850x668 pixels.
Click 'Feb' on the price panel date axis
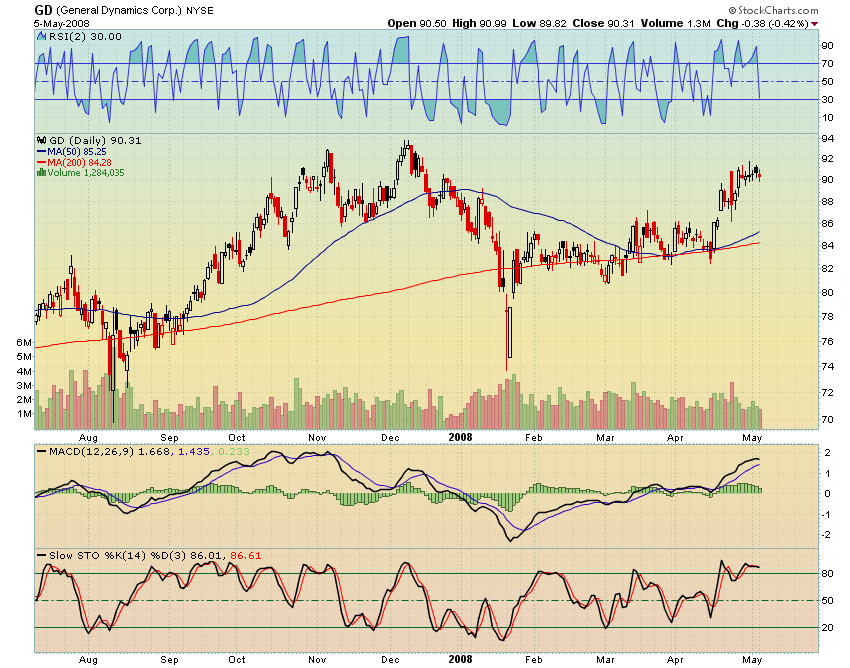click(x=533, y=437)
